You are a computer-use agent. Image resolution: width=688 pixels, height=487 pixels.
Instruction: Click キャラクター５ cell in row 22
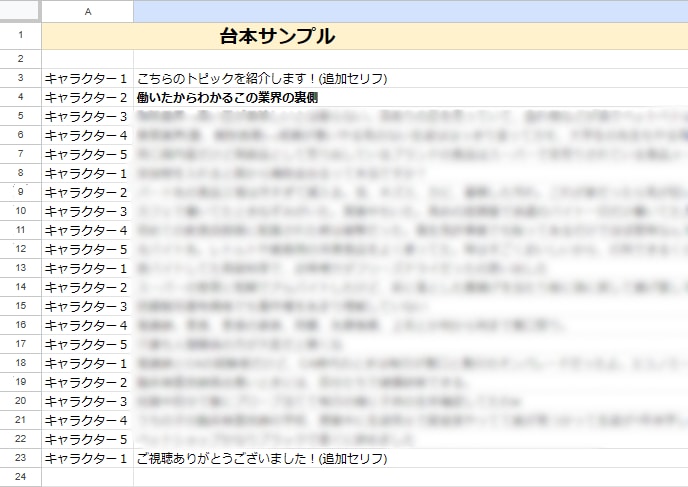pos(88,439)
